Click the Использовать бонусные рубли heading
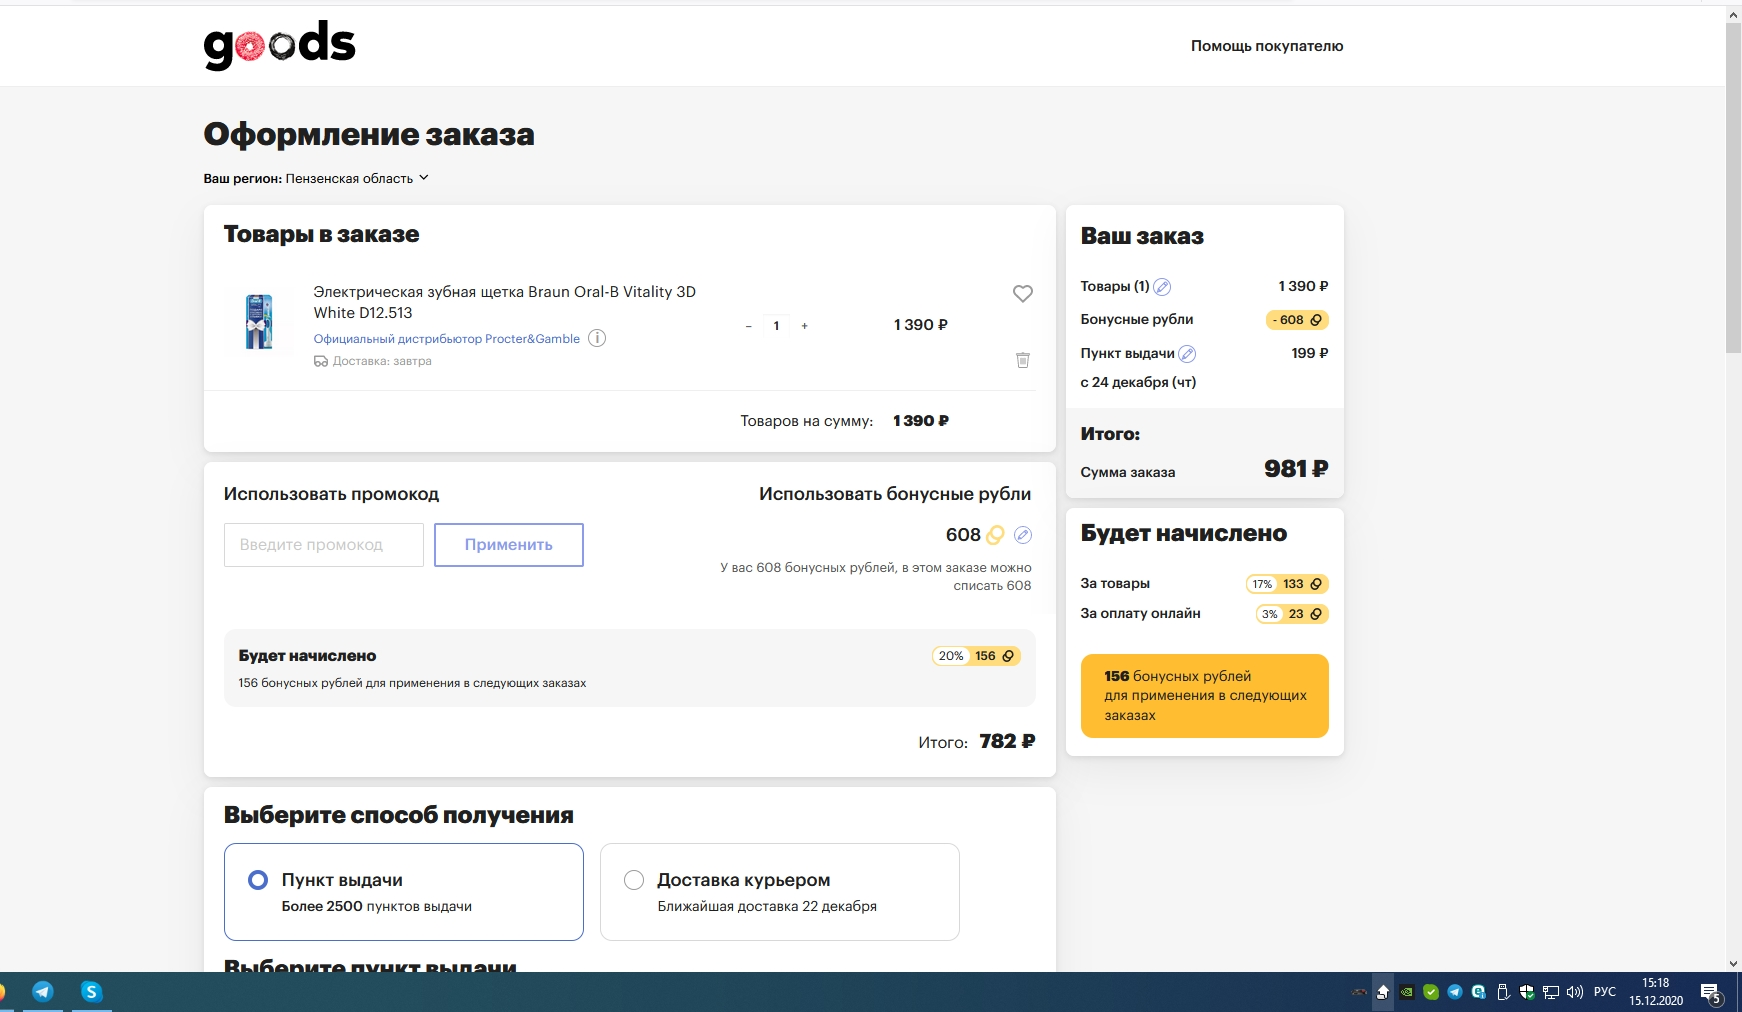Screen dimensions: 1742x1012 click(895, 494)
